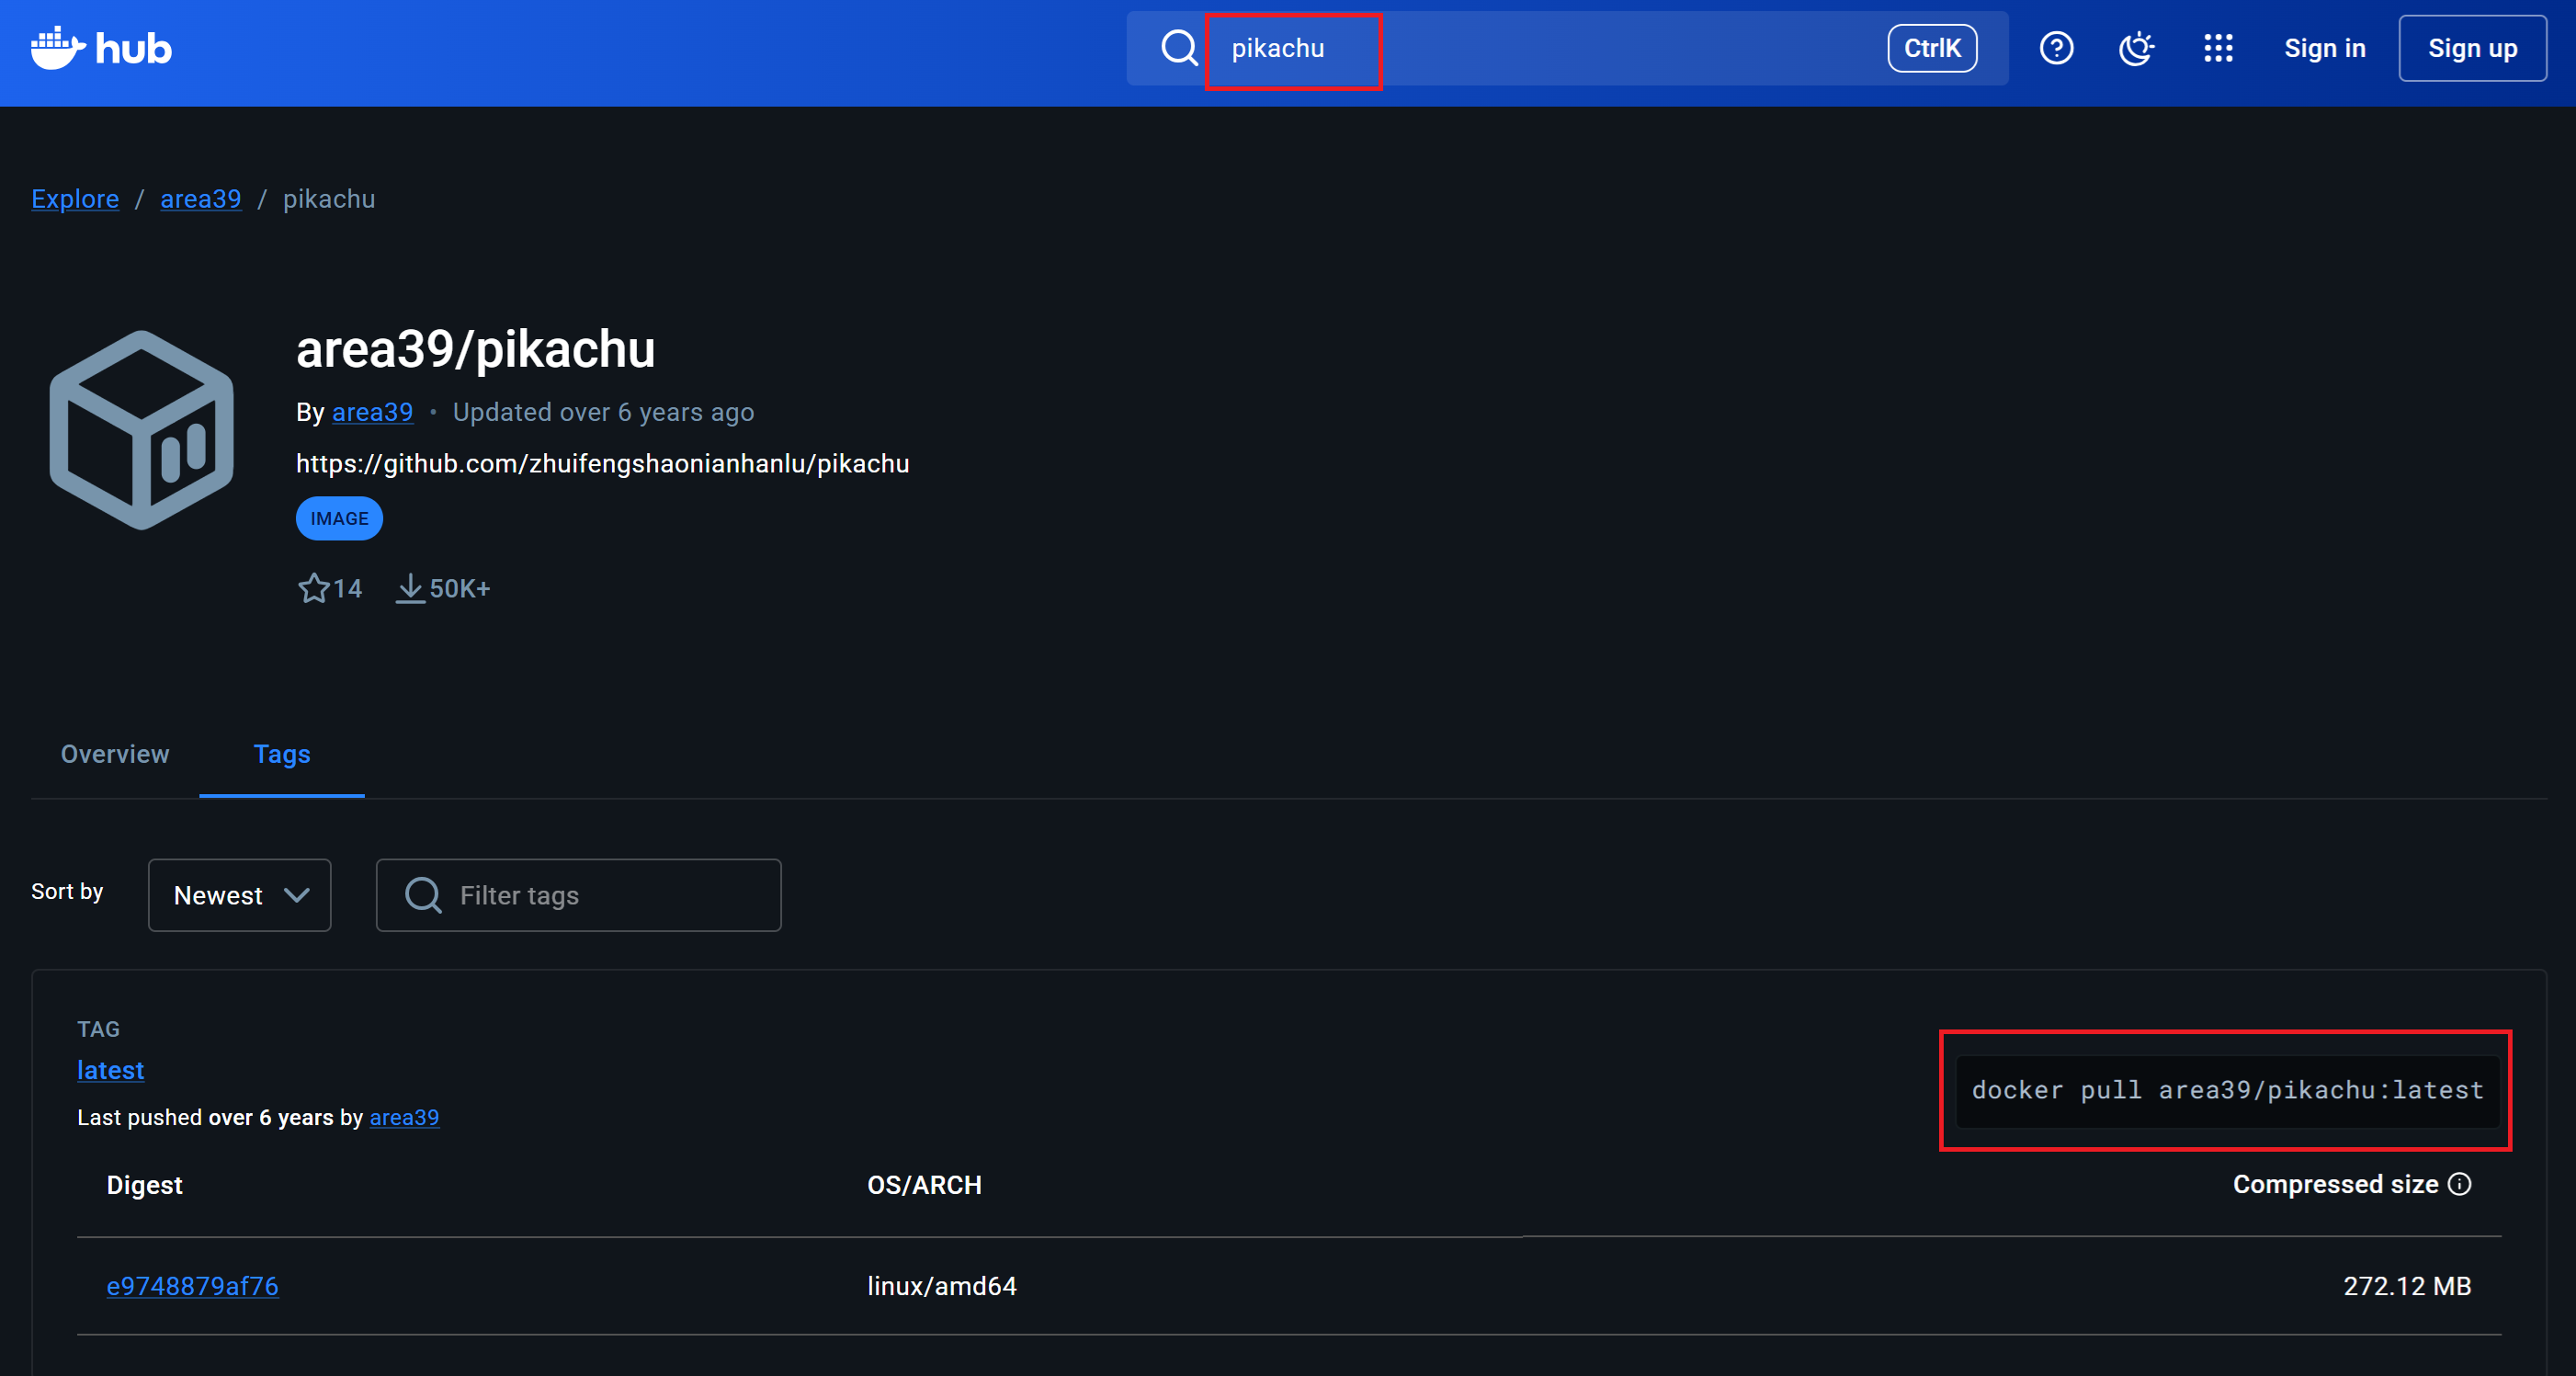Click the compressed size info icon
This screenshot has height=1376, width=2576.
click(x=2460, y=1184)
